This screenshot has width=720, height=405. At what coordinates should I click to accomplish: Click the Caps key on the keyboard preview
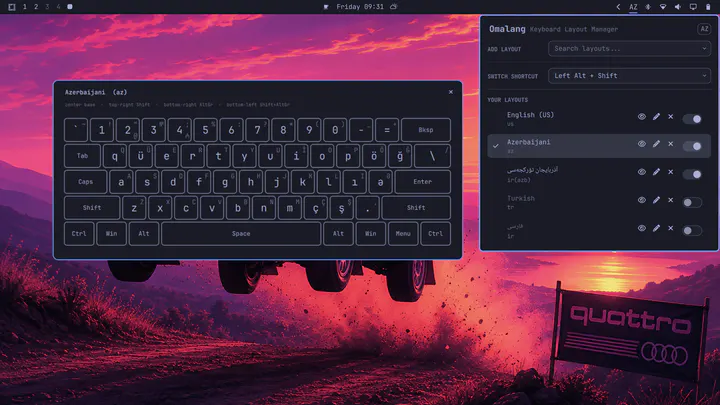(x=85, y=182)
